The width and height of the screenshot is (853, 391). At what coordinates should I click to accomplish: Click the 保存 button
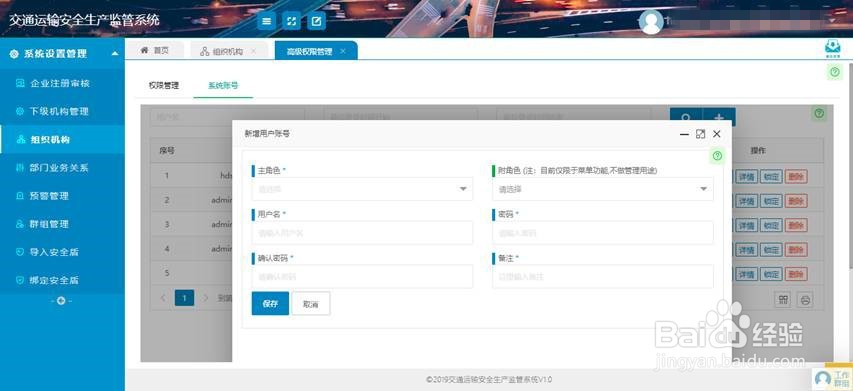tap(270, 303)
